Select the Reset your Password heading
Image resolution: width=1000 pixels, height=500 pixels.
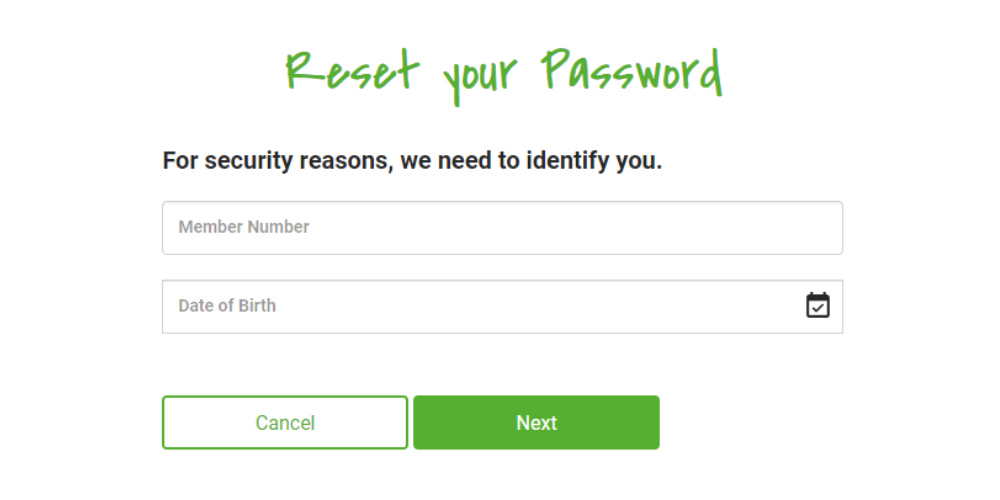[503, 73]
